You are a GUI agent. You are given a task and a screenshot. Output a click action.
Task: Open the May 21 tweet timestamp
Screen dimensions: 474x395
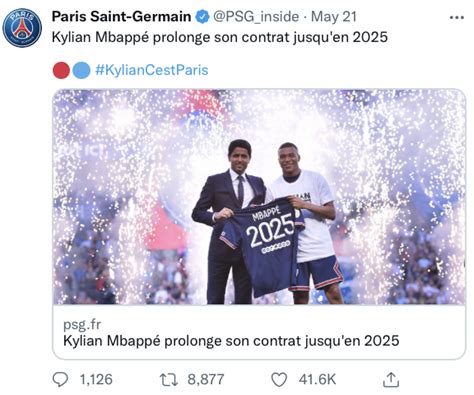[334, 17]
